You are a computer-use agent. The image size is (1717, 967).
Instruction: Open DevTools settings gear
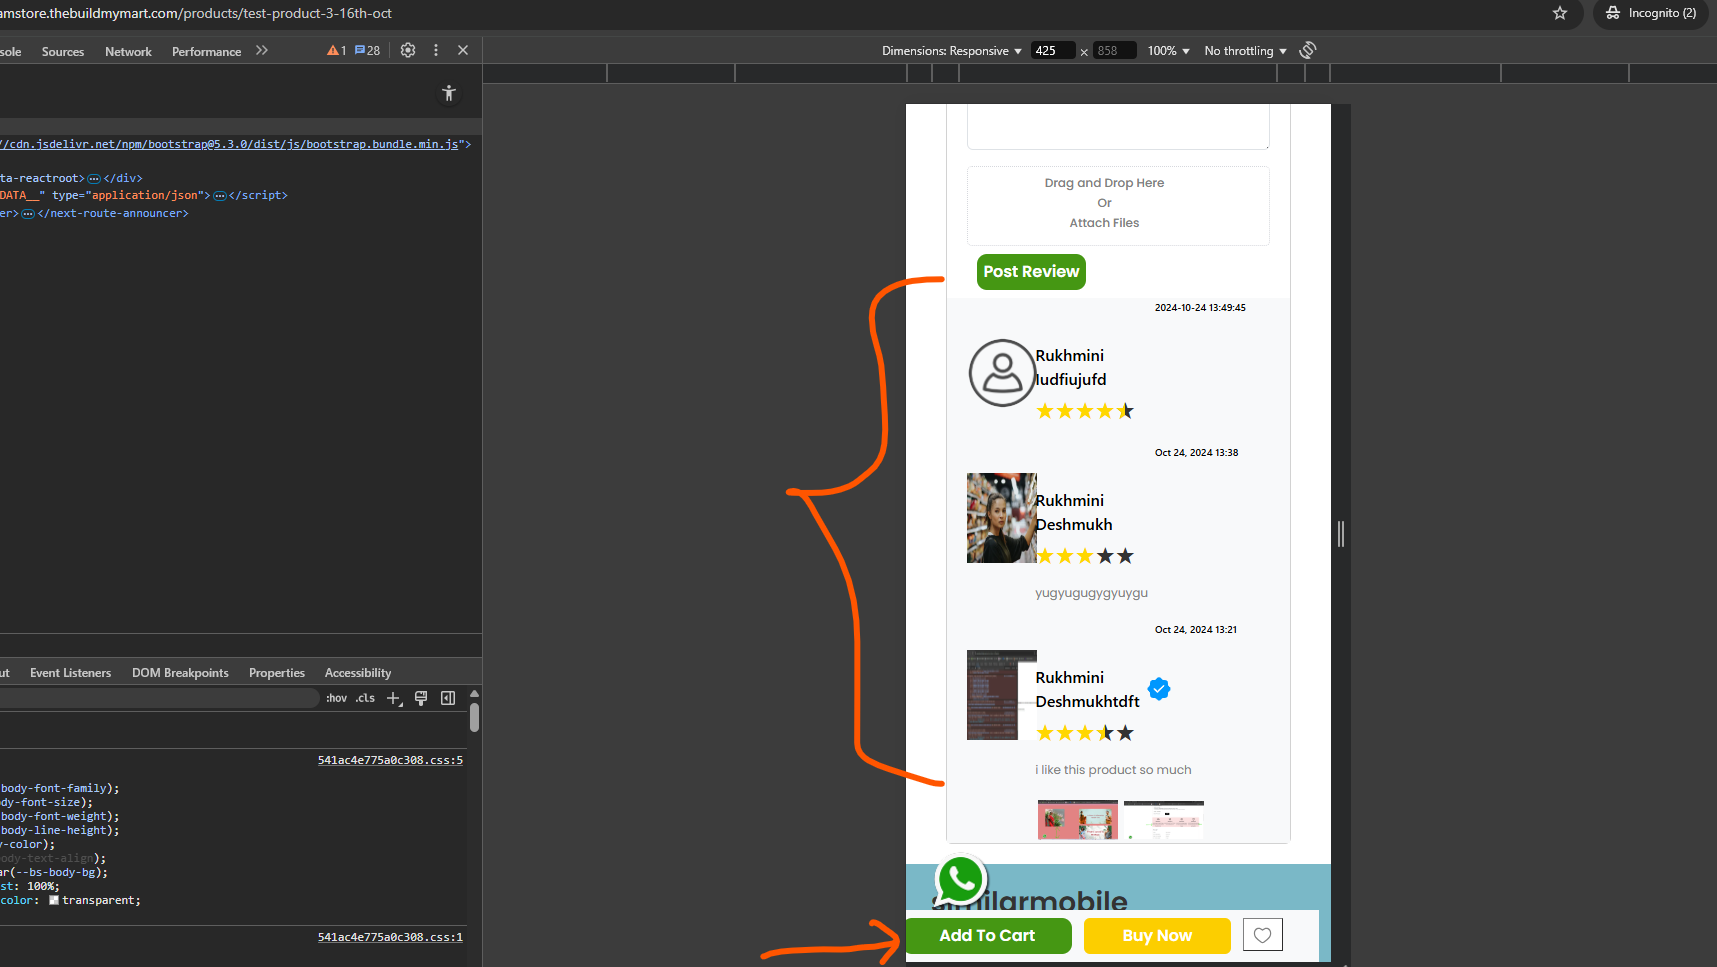click(x=408, y=50)
